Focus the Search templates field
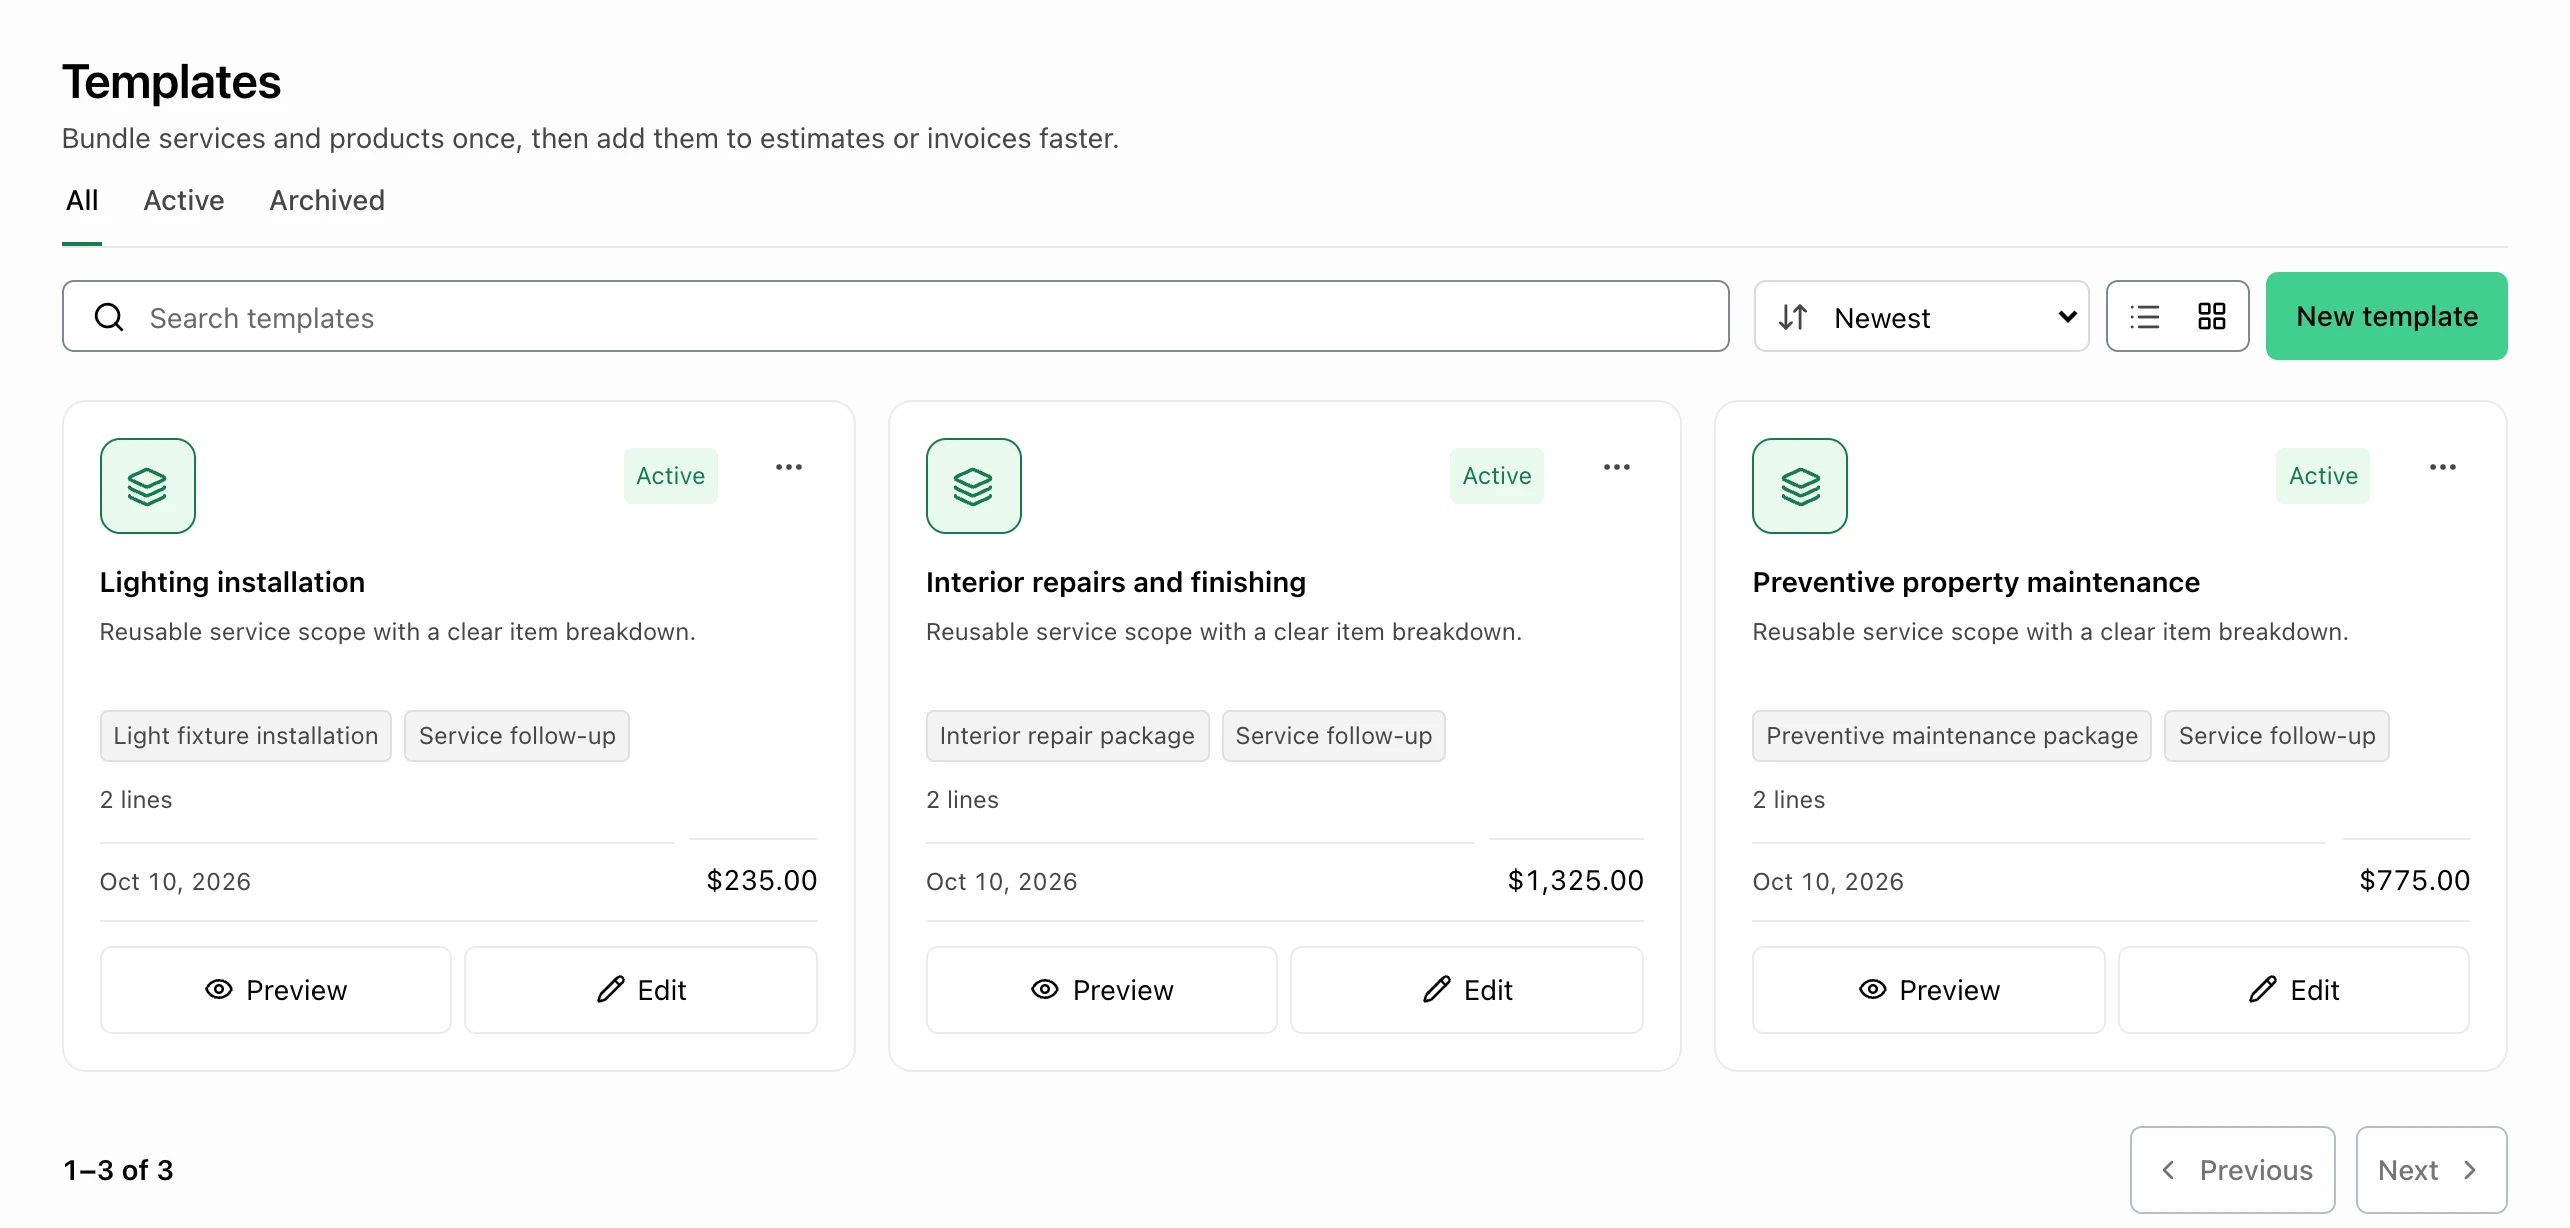The height and width of the screenshot is (1228, 2570). point(895,317)
